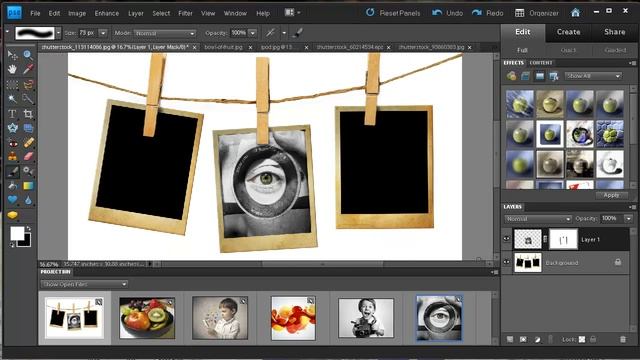Select the Lasso tool
Image resolution: width=640 pixels, height=360 pixels.
click(x=28, y=84)
